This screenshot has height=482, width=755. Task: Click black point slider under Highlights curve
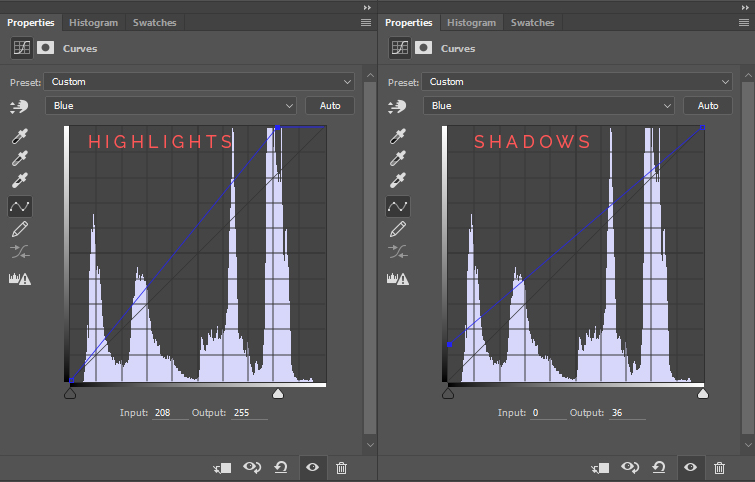pos(70,394)
